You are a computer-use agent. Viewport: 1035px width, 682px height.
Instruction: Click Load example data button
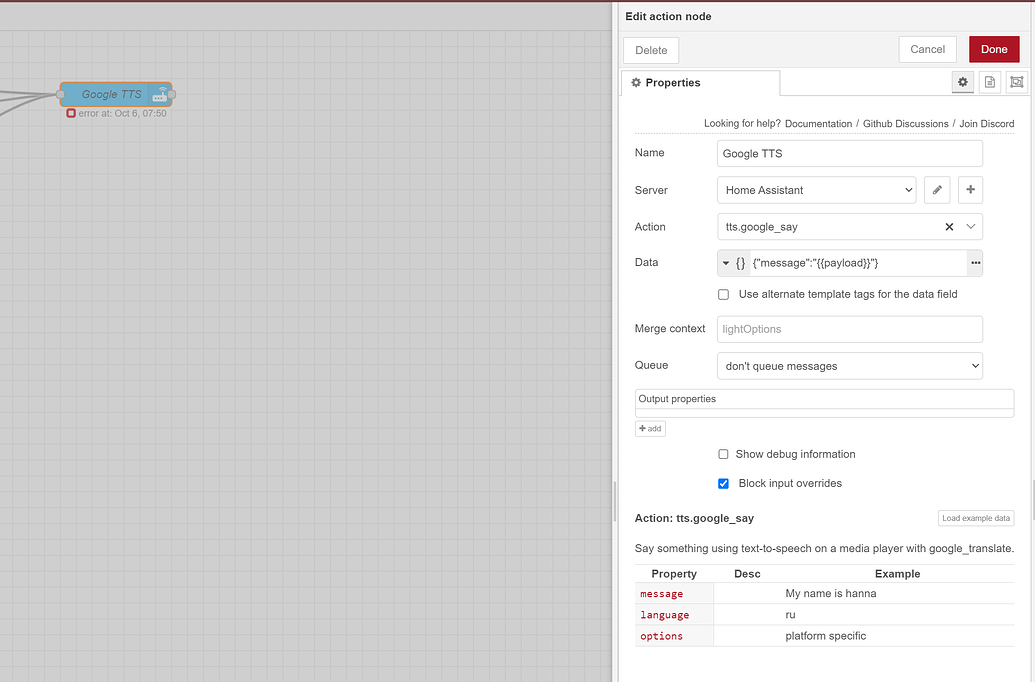coord(976,518)
